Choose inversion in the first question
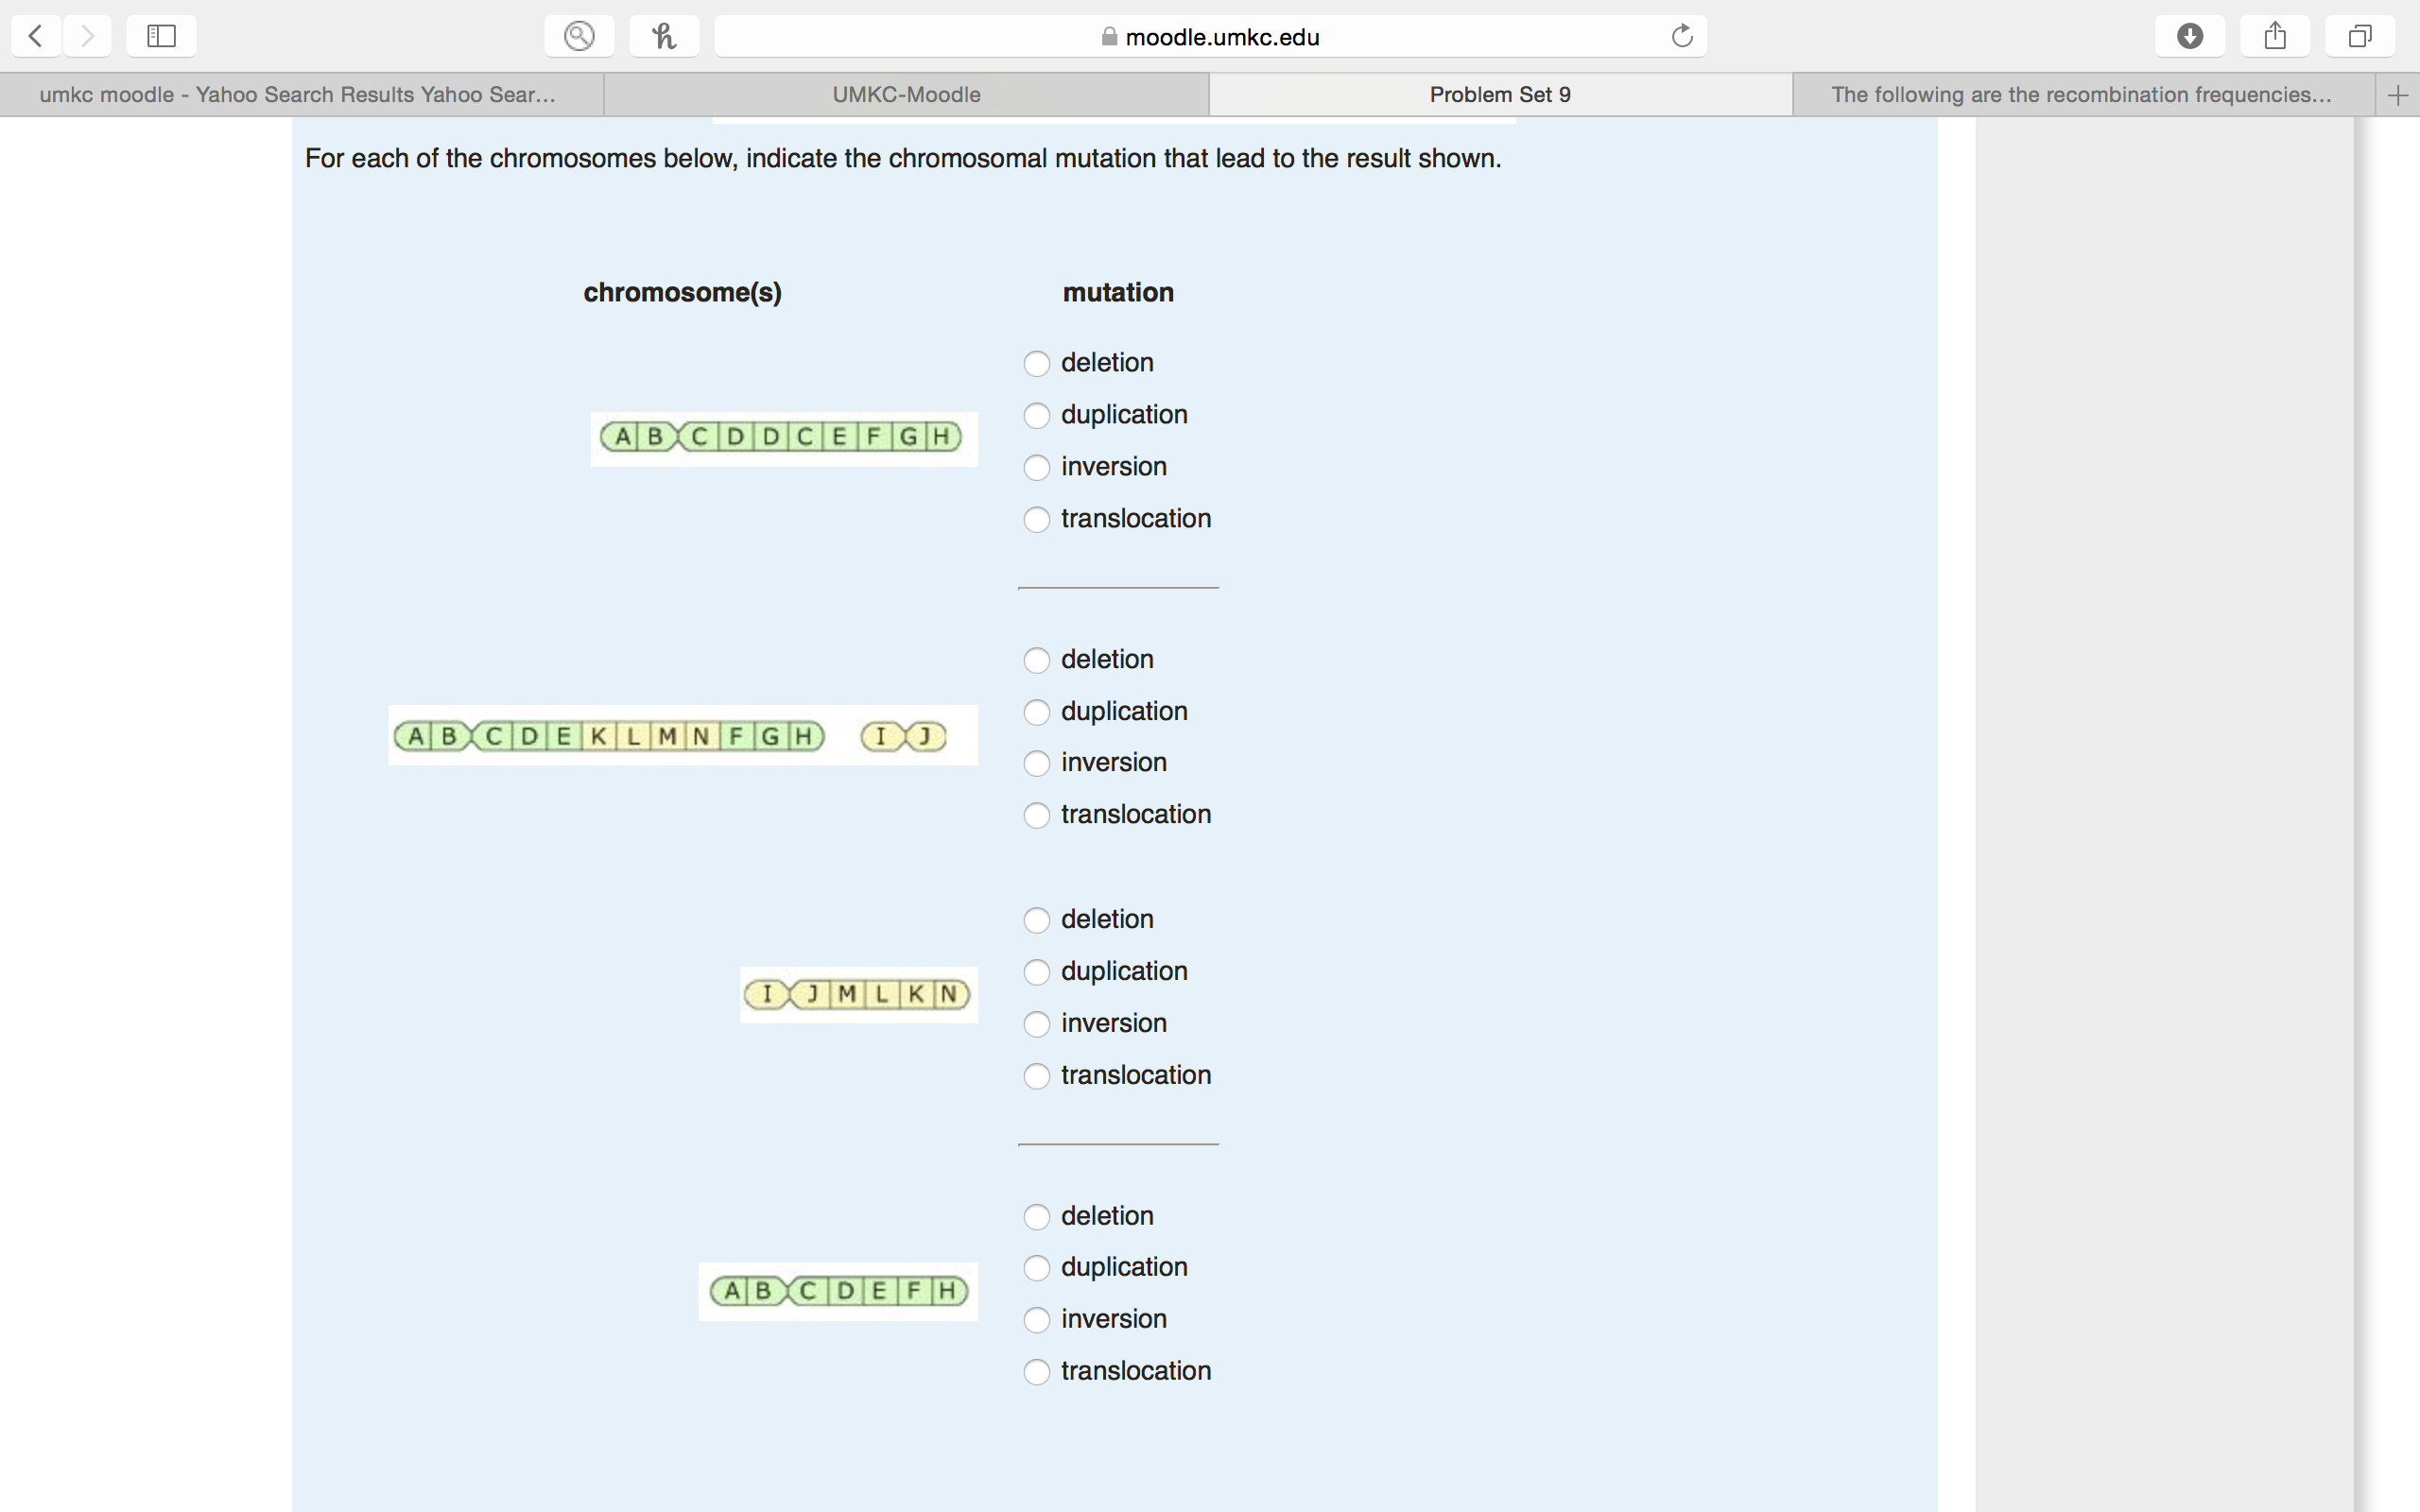This screenshot has height=1512, width=2420. tap(1037, 467)
